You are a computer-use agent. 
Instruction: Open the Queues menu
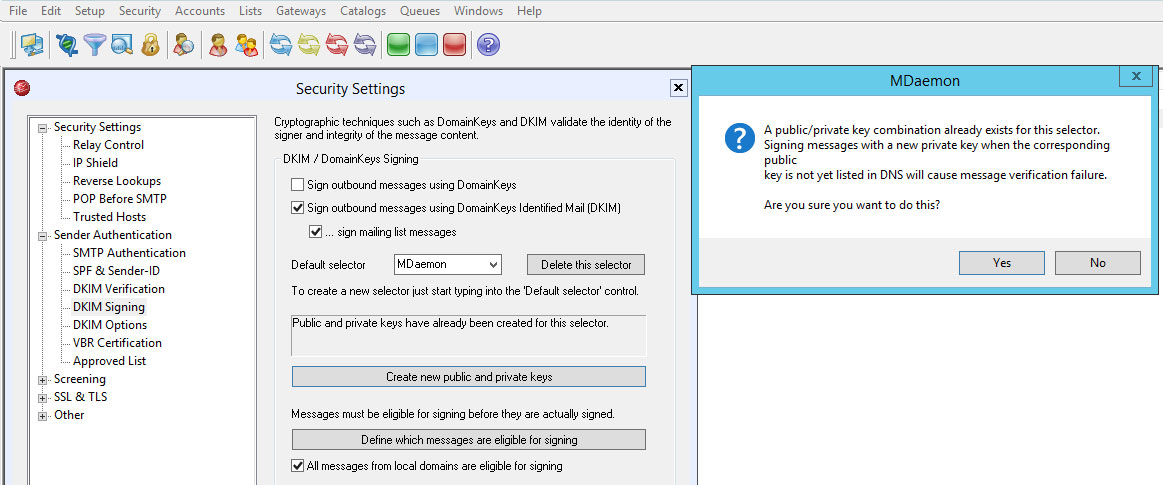420,11
